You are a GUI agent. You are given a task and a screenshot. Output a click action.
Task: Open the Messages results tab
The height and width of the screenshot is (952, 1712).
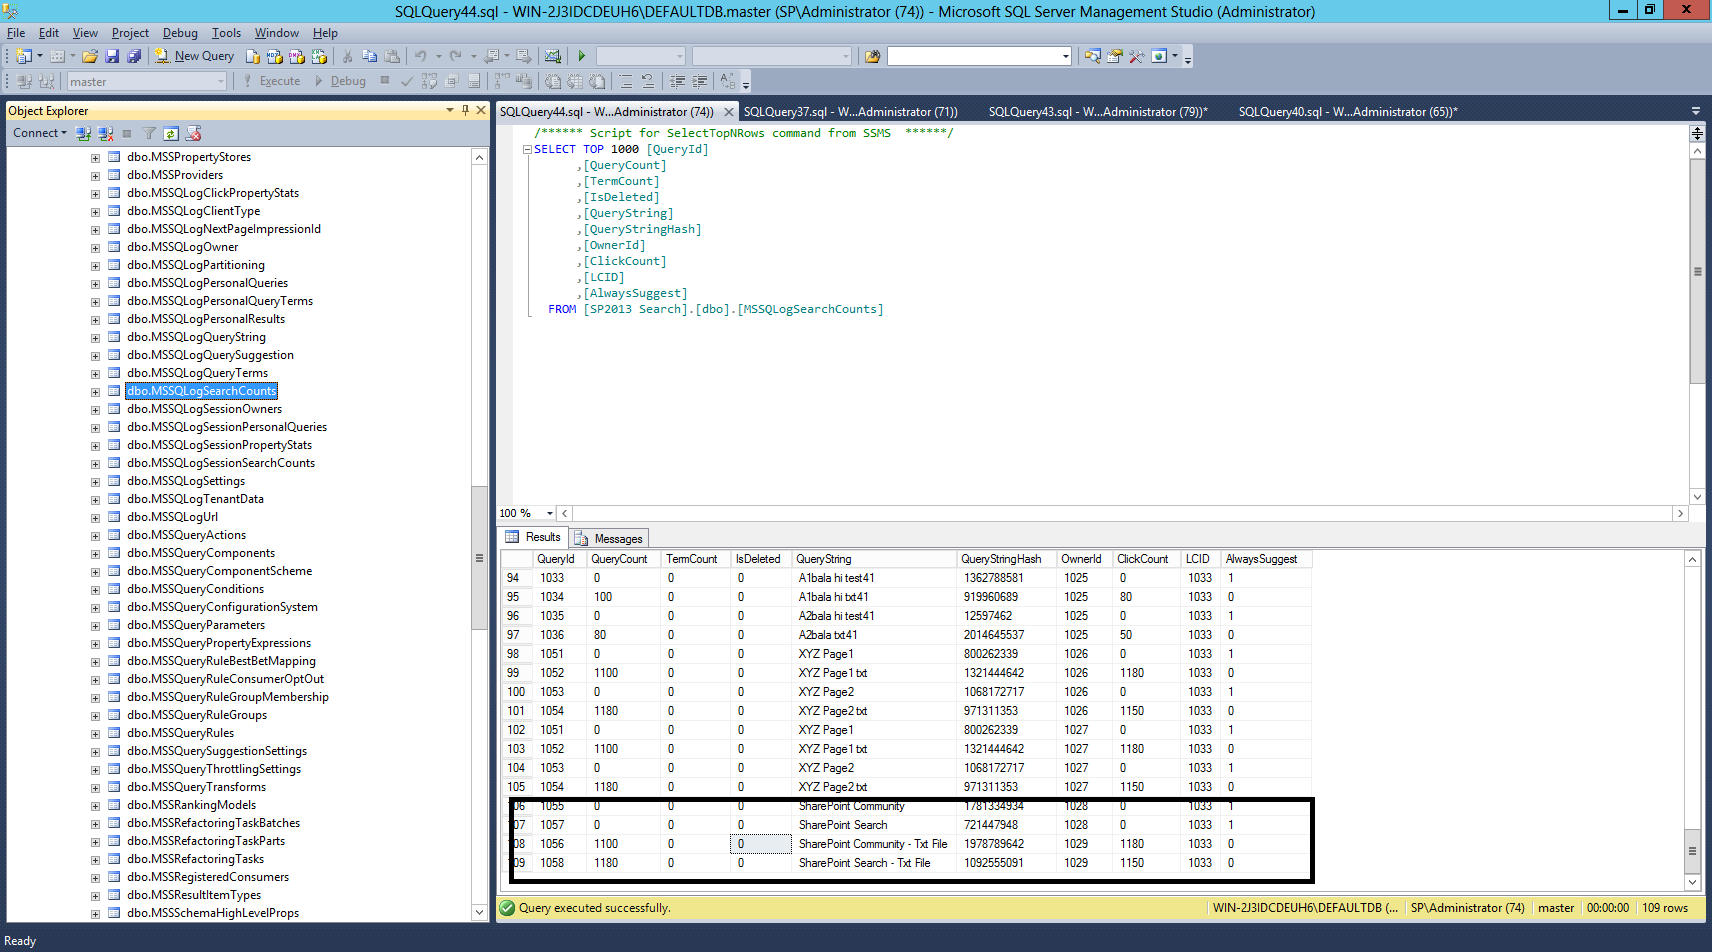610,538
